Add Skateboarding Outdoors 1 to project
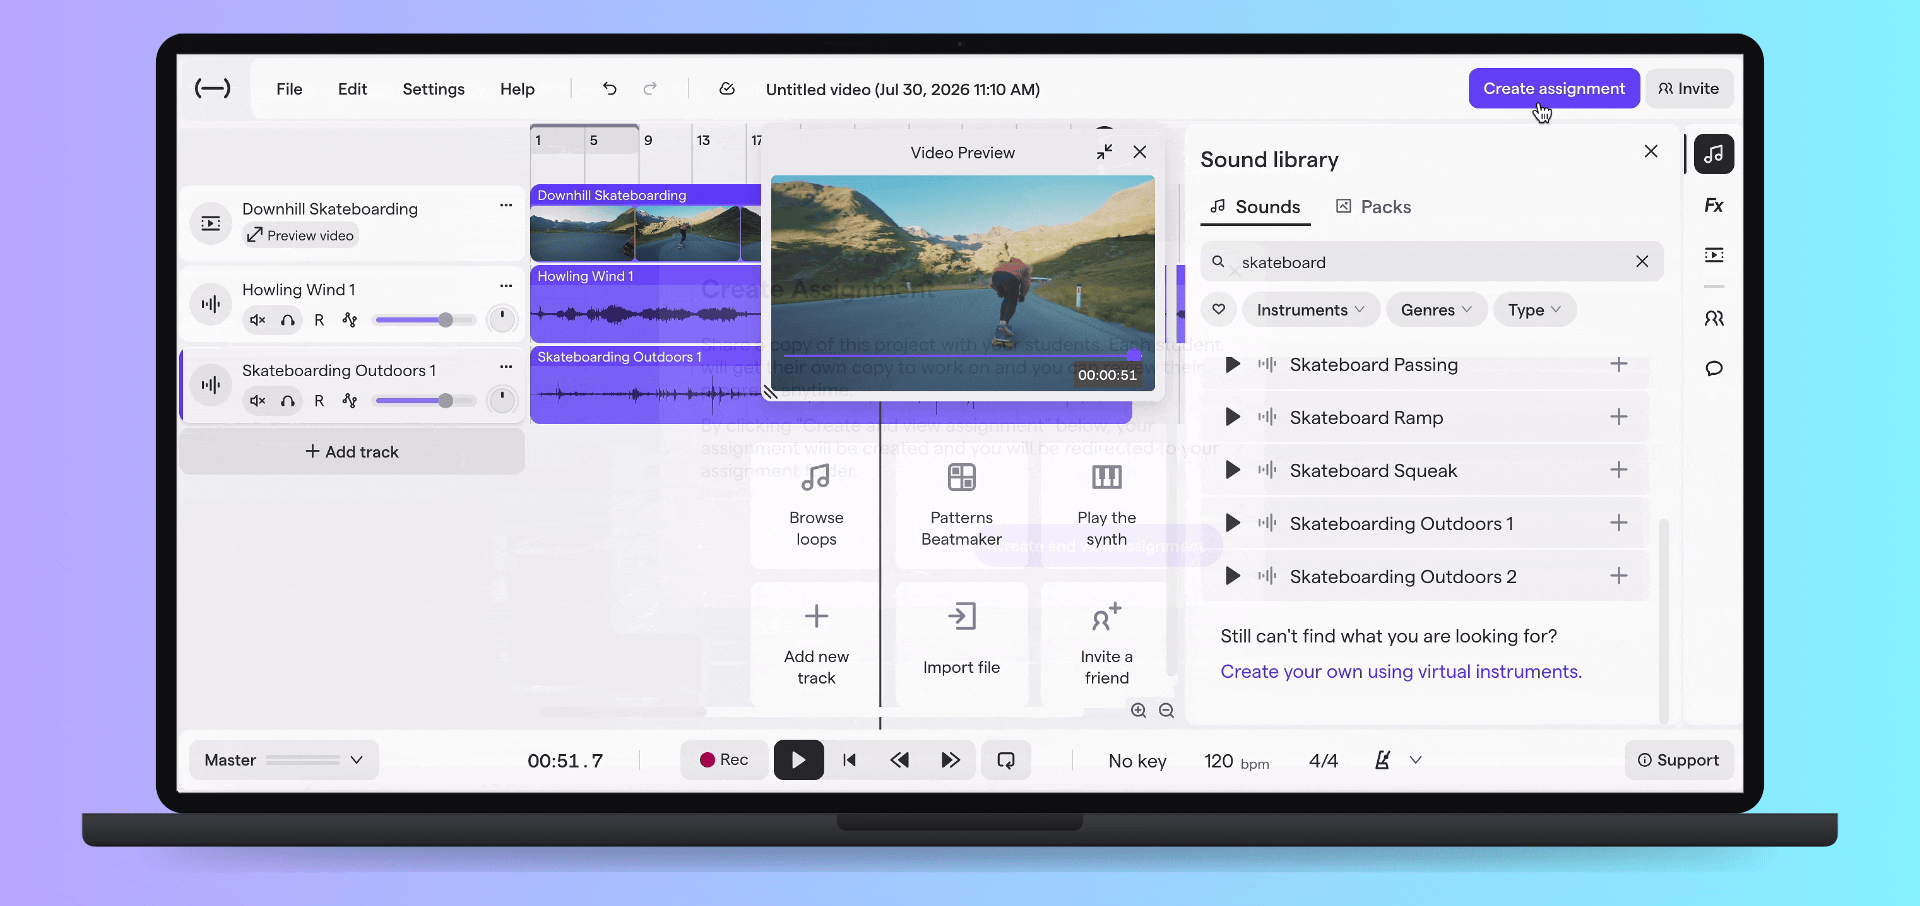 click(1619, 523)
